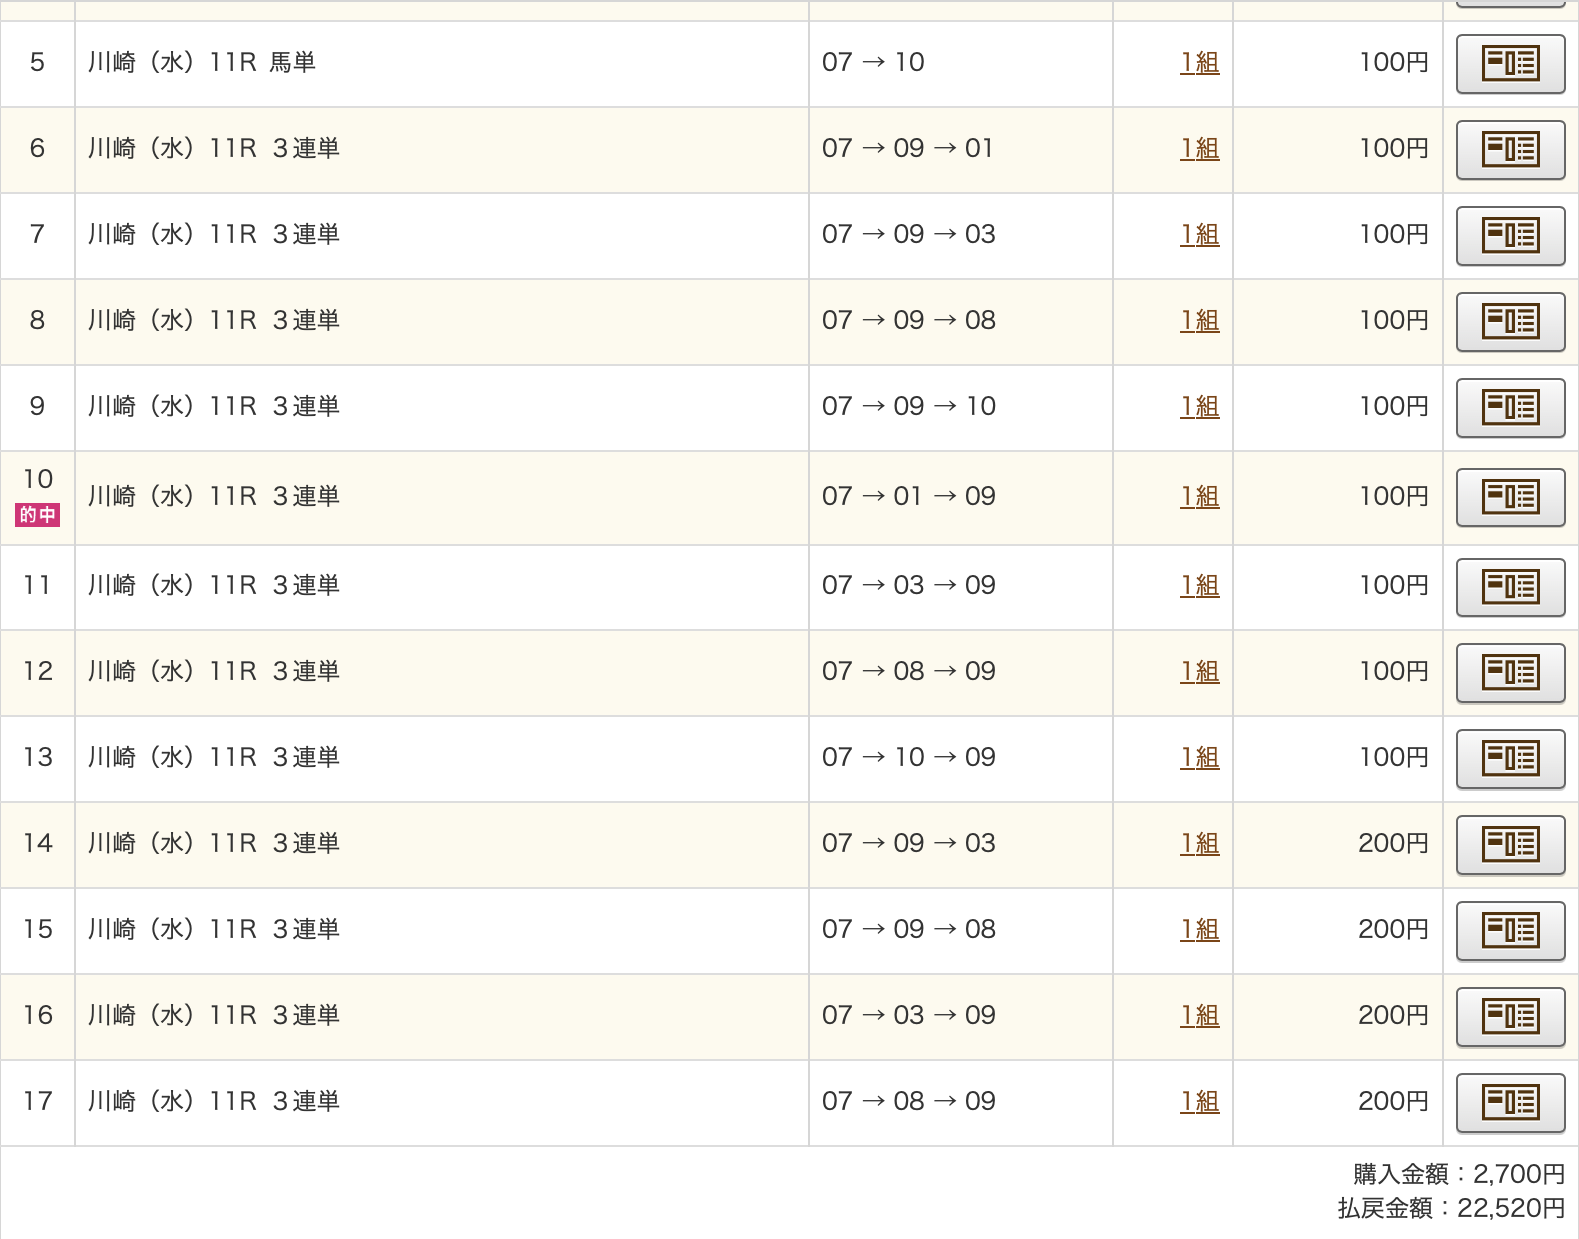This screenshot has height=1239, width=1579.
Task: Open 1組 link in row 5
Action: pyautogui.click(x=1200, y=62)
